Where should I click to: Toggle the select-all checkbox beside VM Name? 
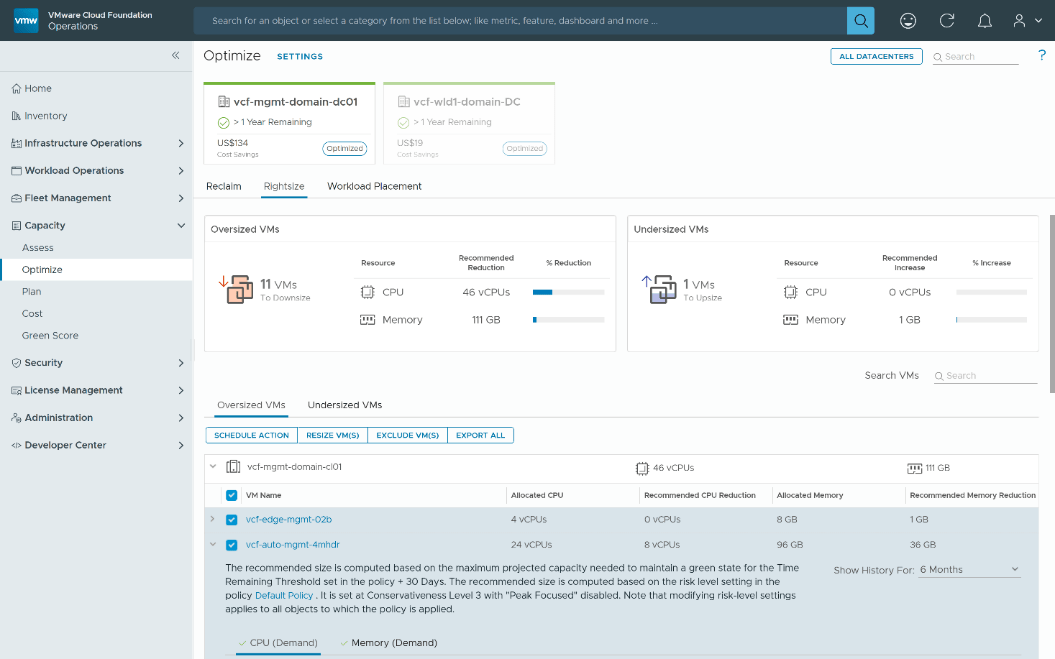(x=231, y=495)
